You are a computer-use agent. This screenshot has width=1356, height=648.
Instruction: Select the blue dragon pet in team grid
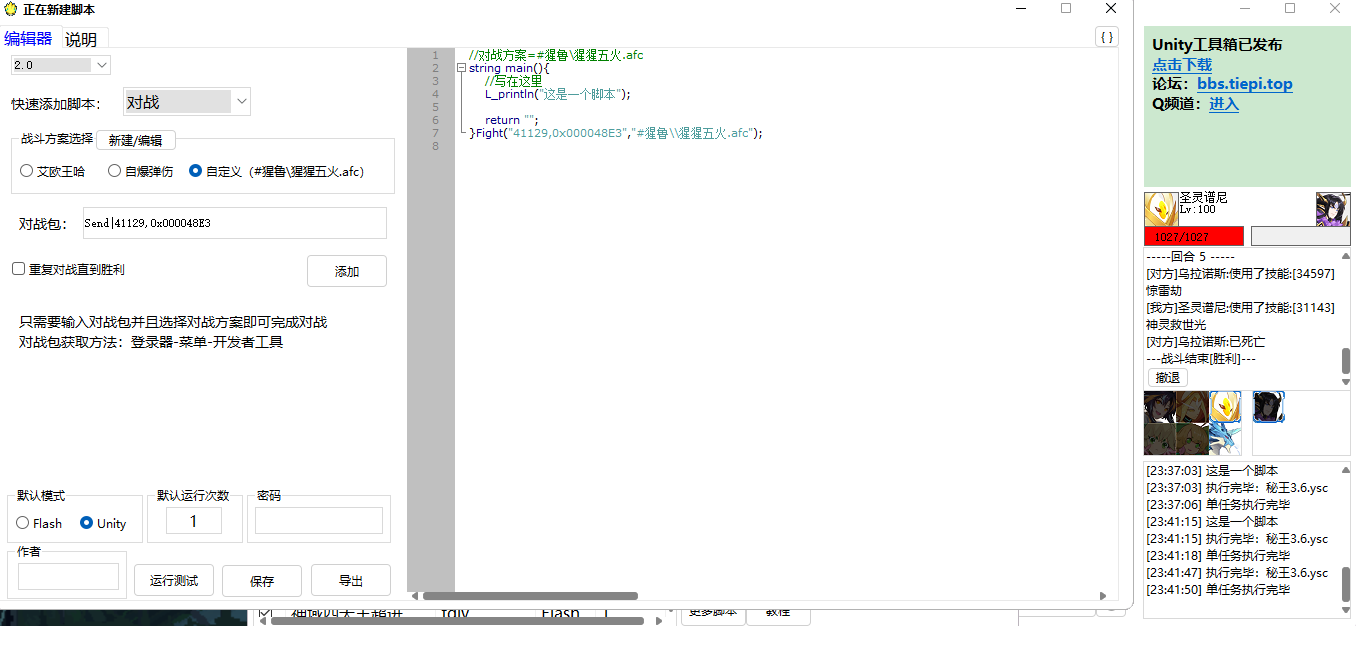point(1225,439)
